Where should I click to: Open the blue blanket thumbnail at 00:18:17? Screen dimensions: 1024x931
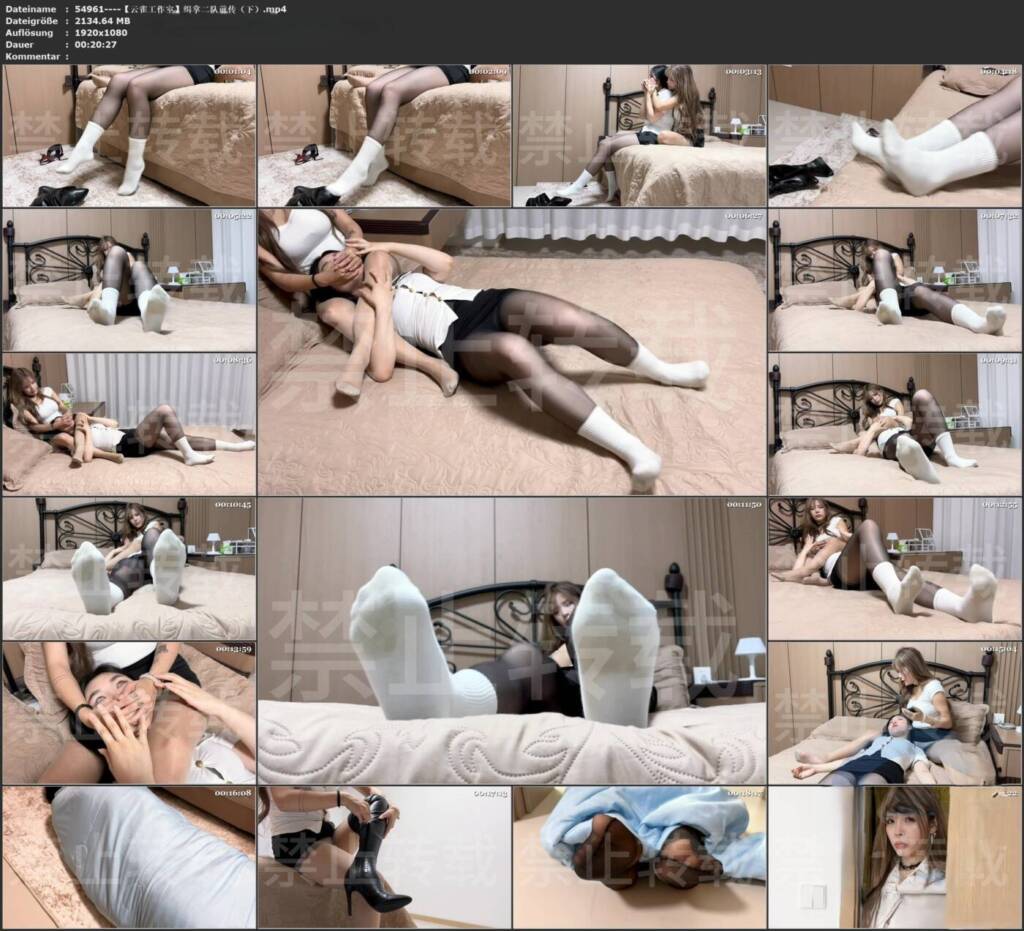[x=639, y=858]
